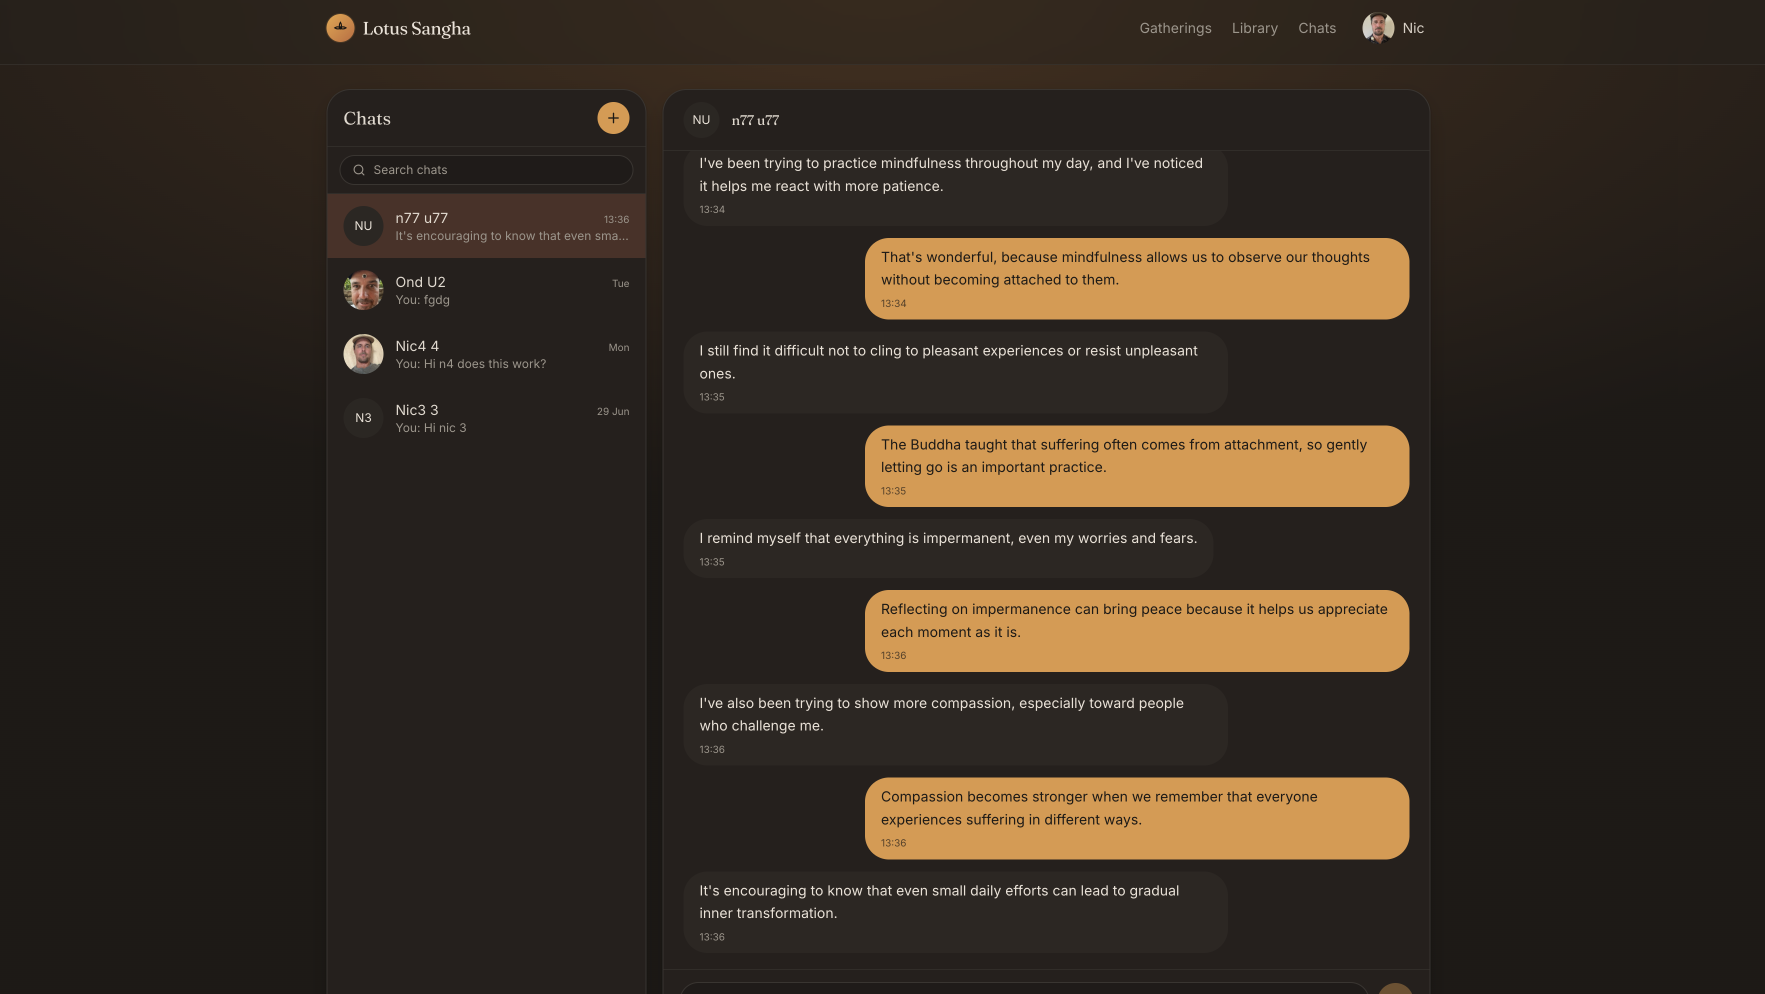Focus the Search chats field
Image resolution: width=1765 pixels, height=994 pixels.
[x=486, y=170]
